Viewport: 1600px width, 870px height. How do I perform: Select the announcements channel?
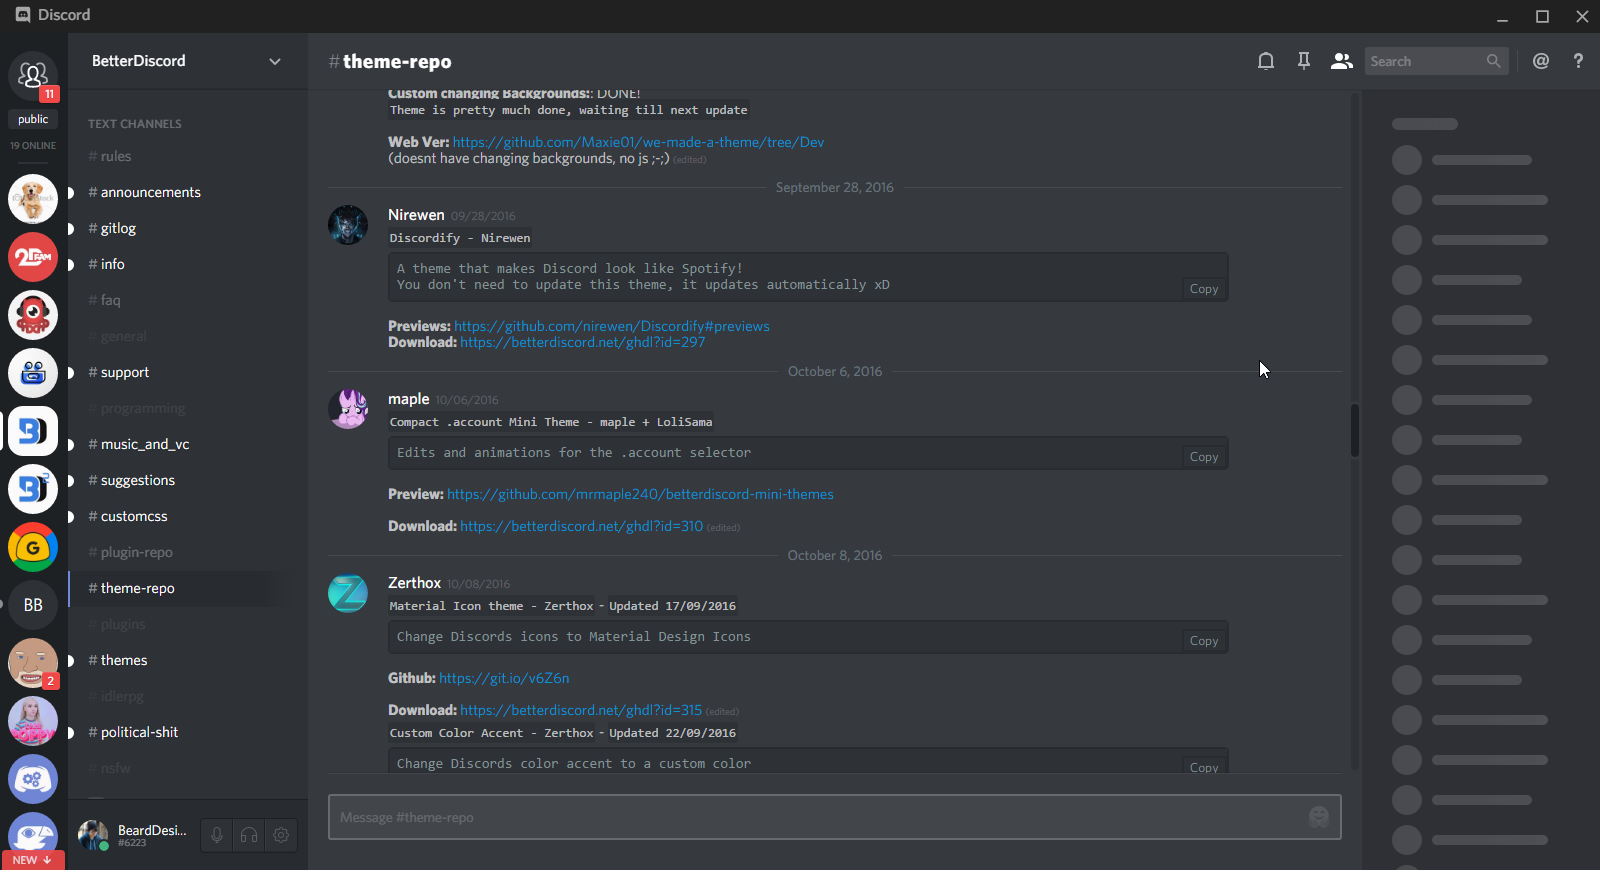click(188, 192)
